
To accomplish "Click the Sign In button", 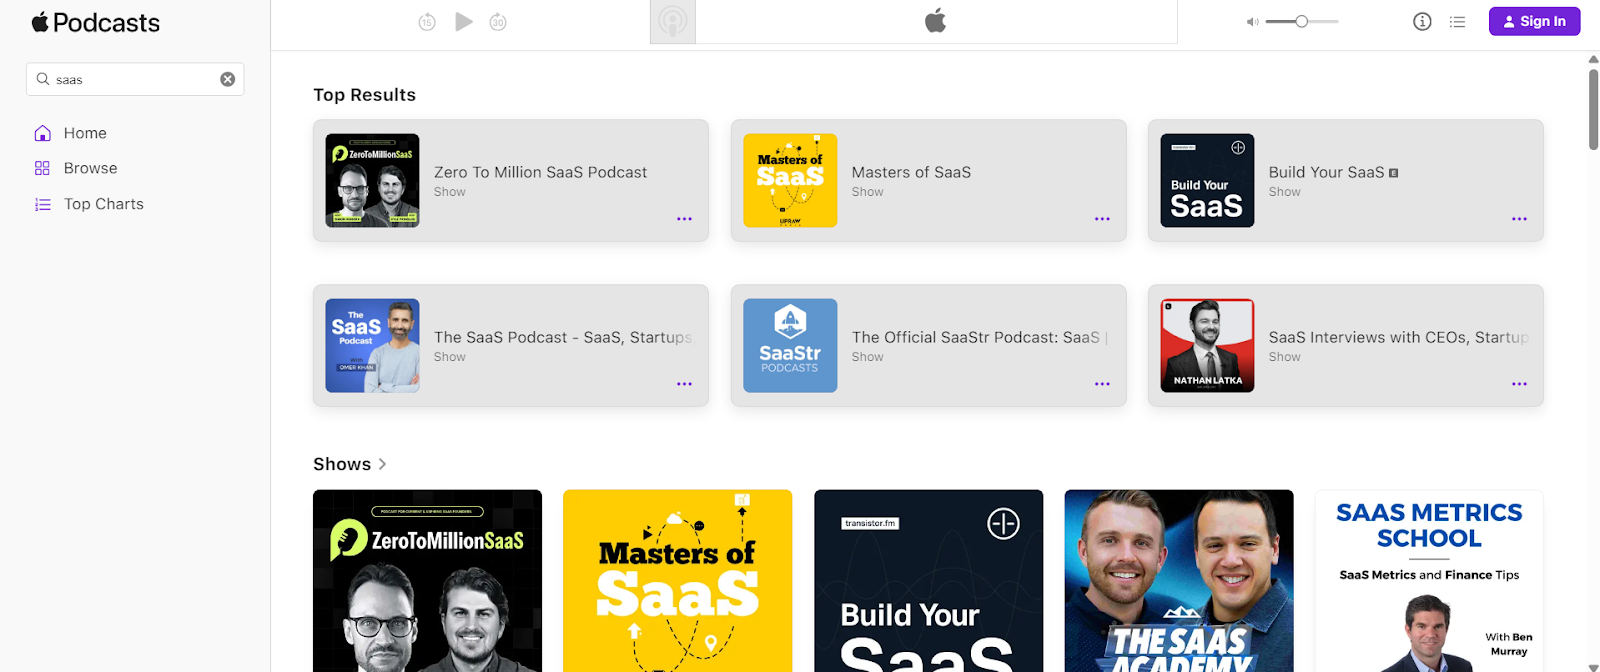I will (1534, 21).
